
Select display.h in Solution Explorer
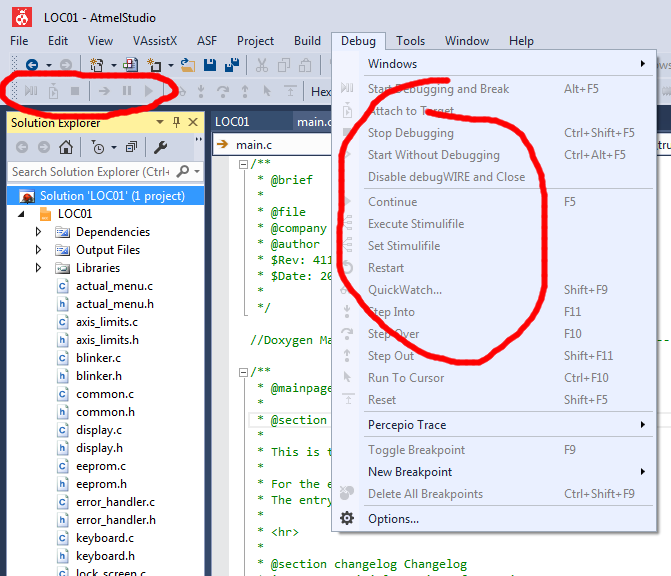tap(99, 448)
